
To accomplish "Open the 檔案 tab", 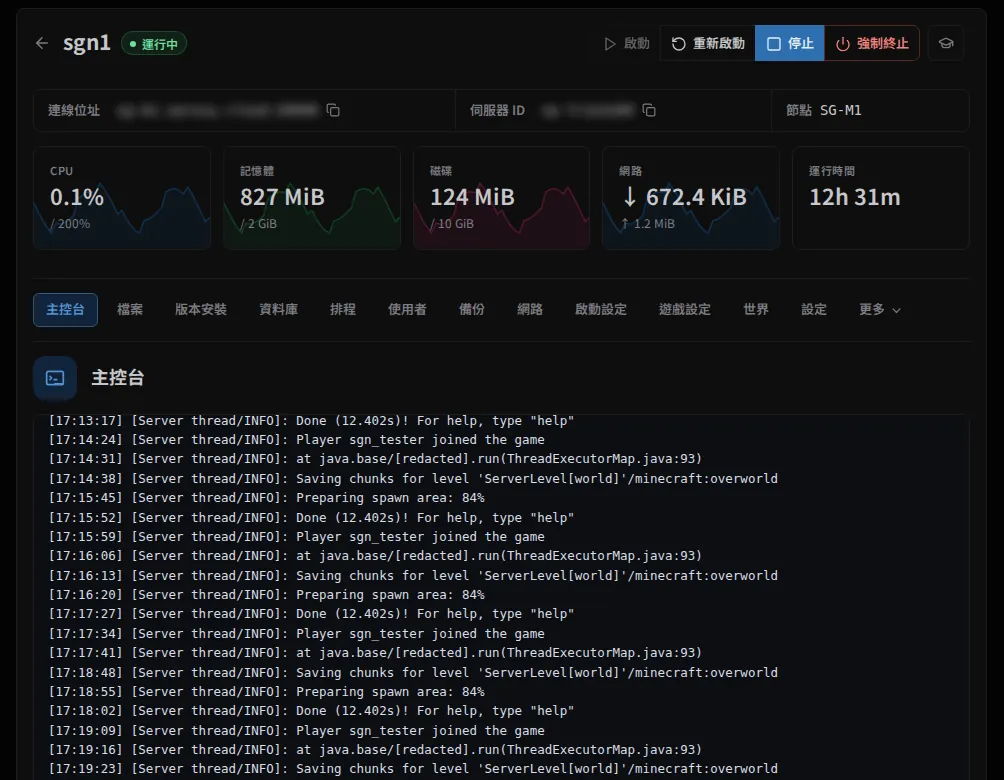I will [130, 310].
